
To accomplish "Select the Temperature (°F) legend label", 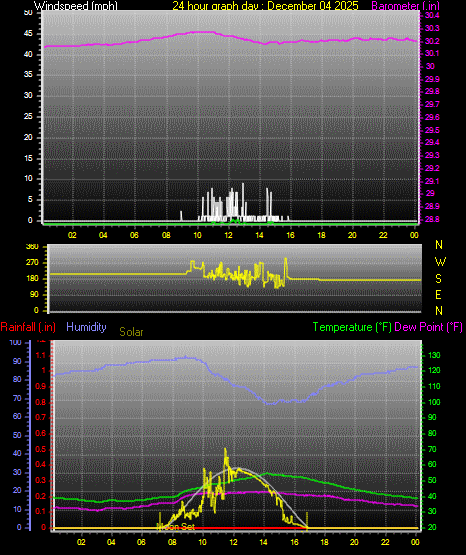I will 352,327.
